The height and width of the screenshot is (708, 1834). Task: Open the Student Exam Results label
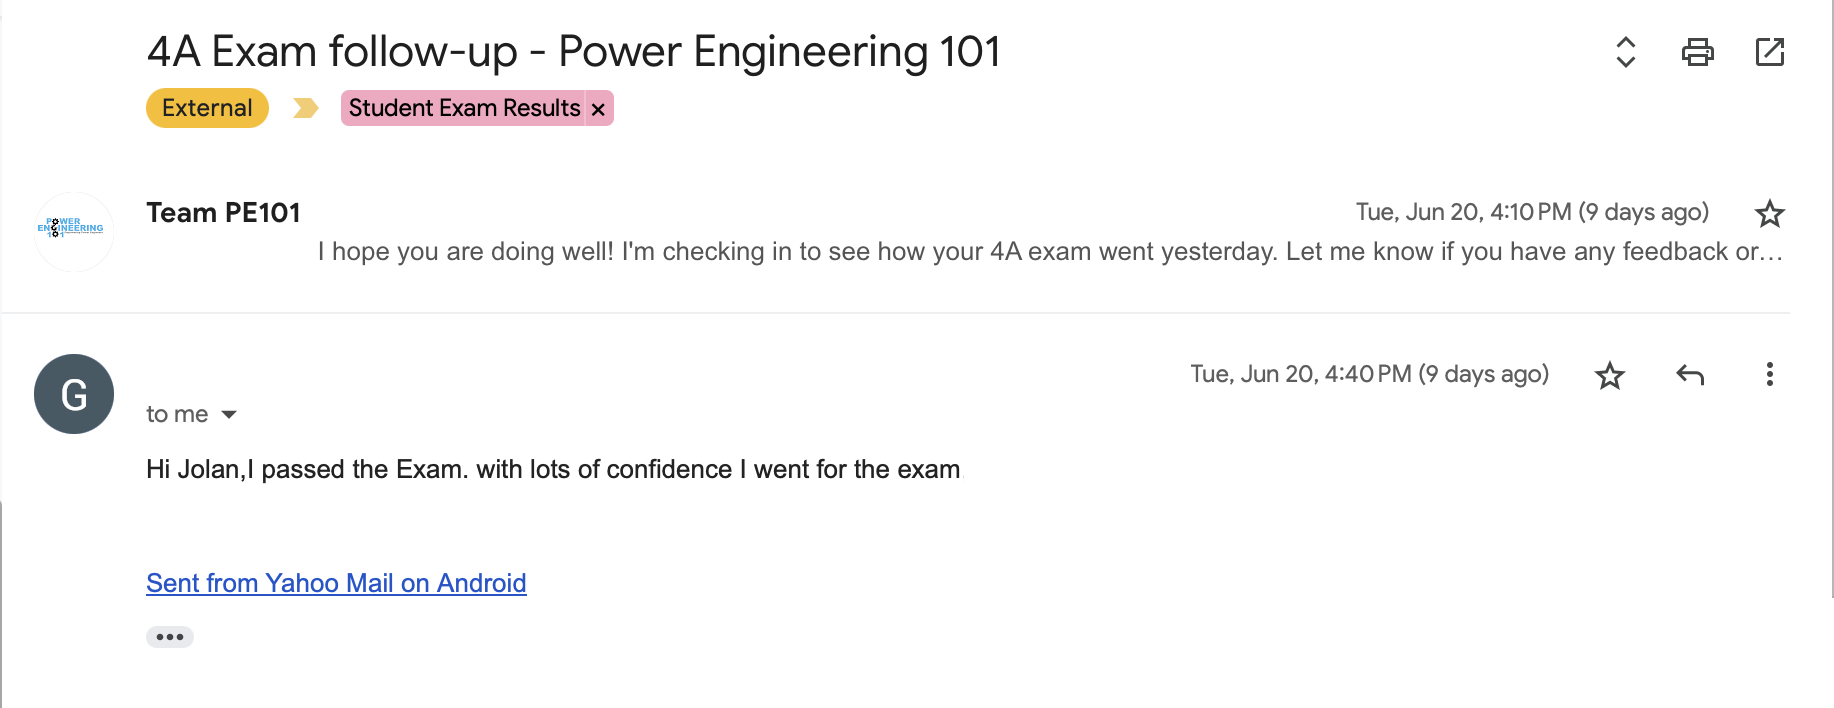[x=464, y=108]
